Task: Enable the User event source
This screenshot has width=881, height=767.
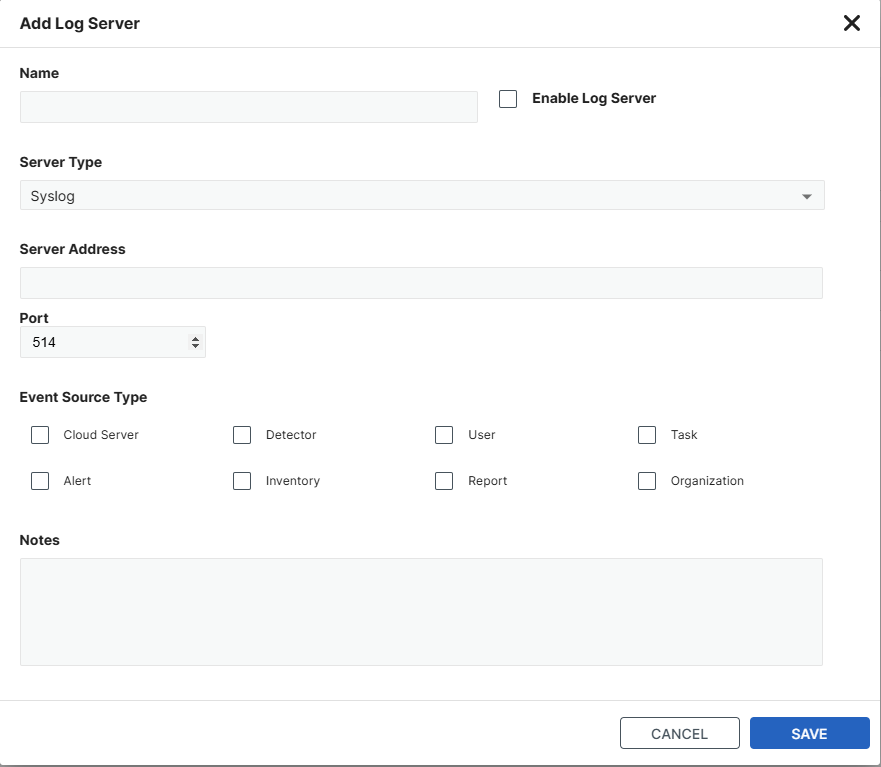Action: (x=444, y=435)
